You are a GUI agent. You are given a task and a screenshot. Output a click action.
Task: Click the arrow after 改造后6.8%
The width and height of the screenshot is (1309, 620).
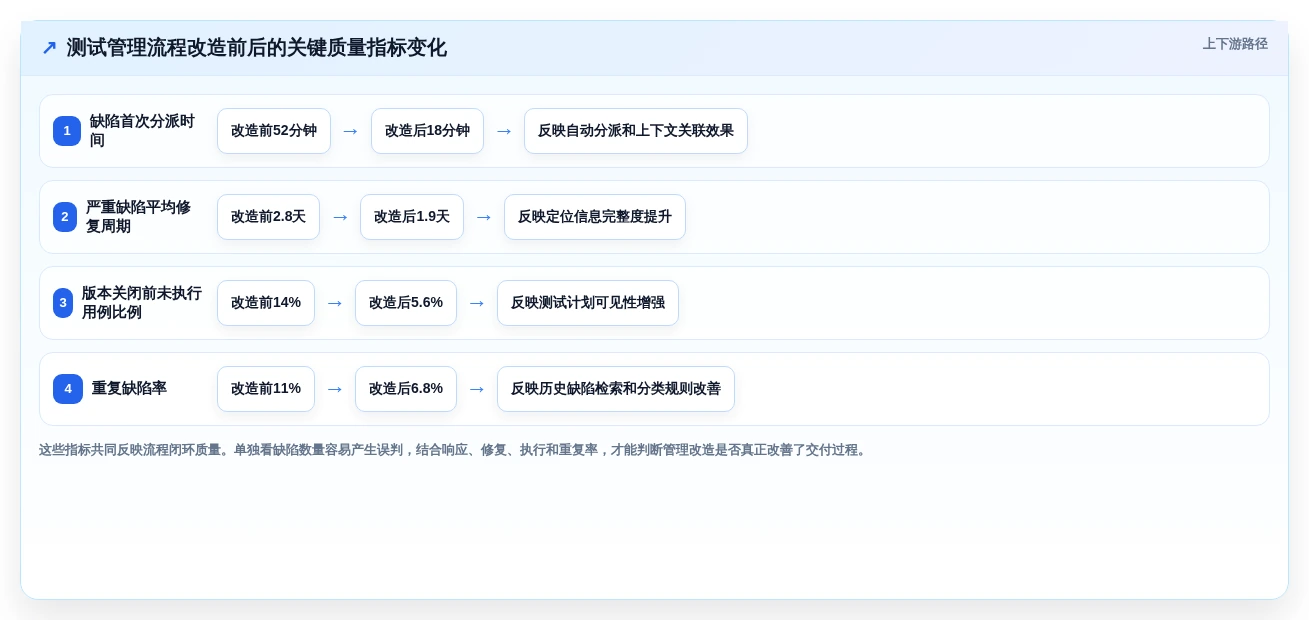[x=477, y=389]
